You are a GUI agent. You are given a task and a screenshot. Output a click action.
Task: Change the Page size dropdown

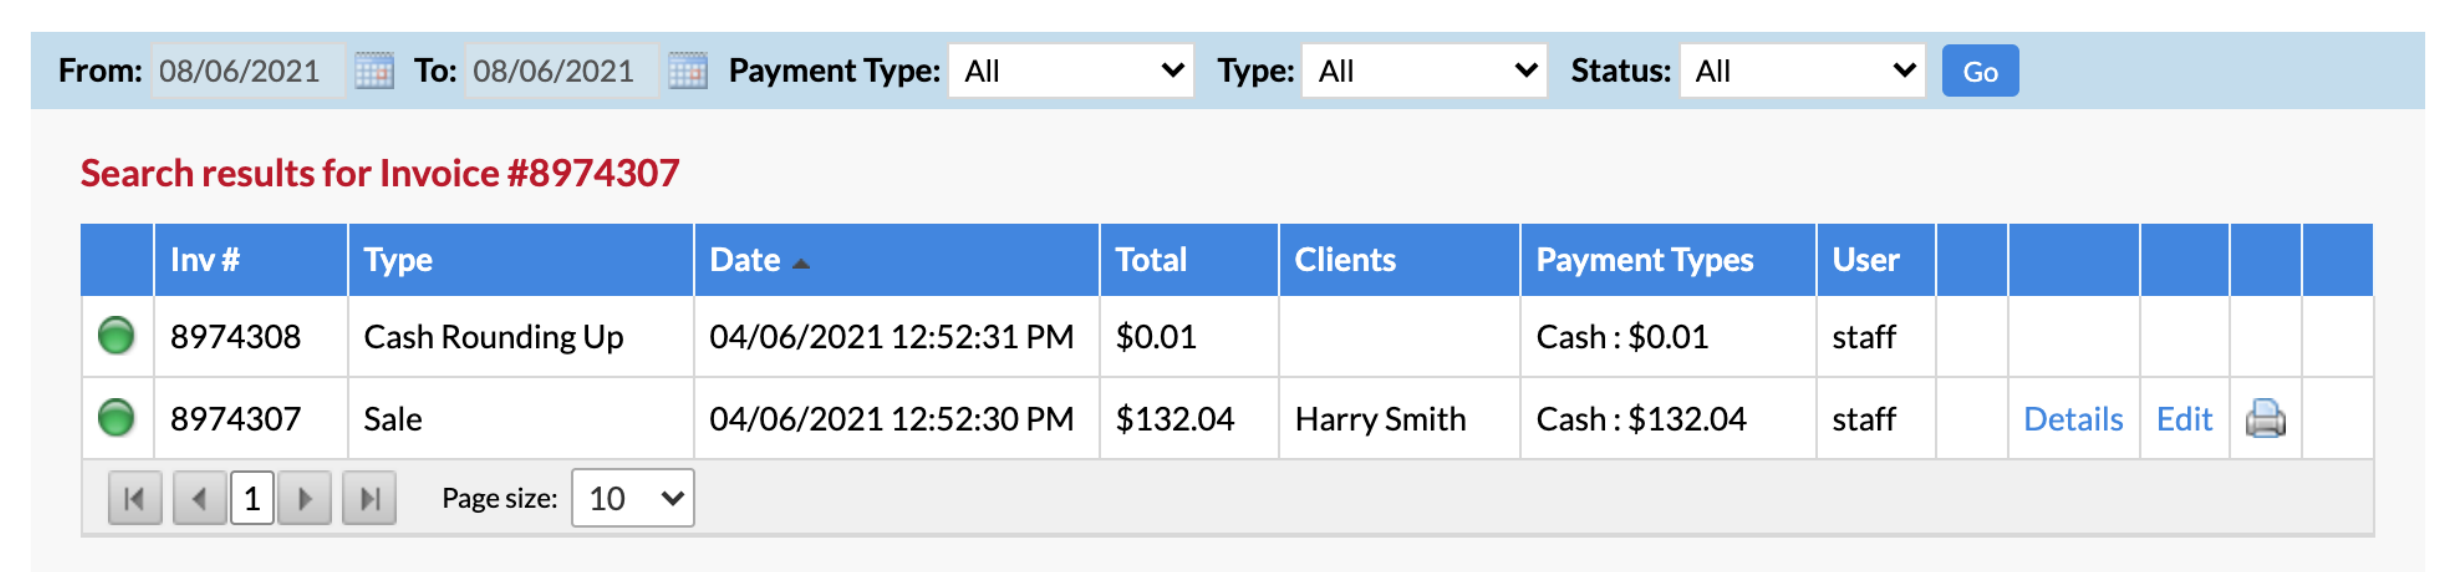point(633,498)
